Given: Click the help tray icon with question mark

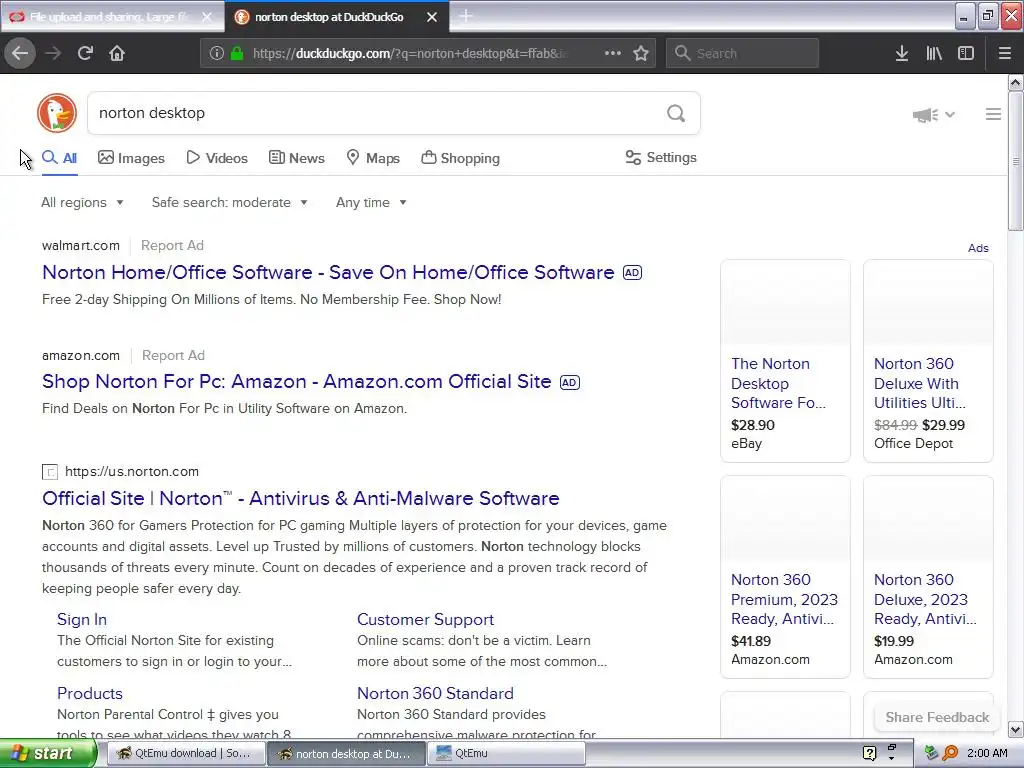Looking at the screenshot, I should 869,753.
